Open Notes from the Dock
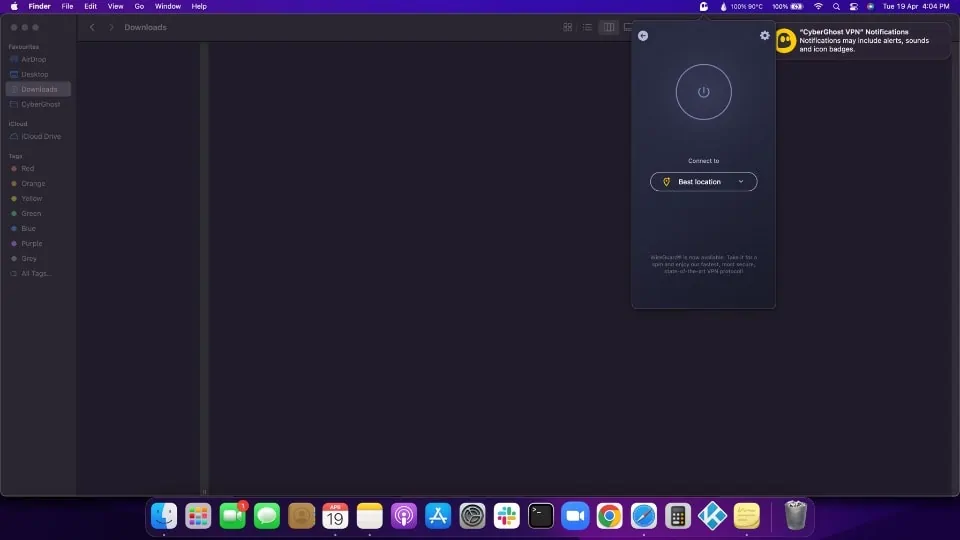The height and width of the screenshot is (540, 960). coord(370,516)
